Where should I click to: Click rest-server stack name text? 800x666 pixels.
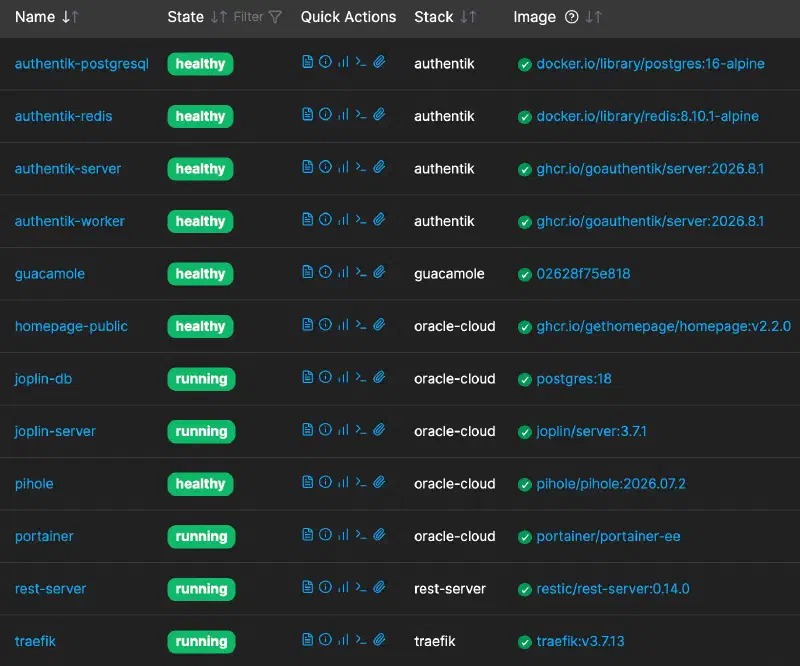click(449, 589)
